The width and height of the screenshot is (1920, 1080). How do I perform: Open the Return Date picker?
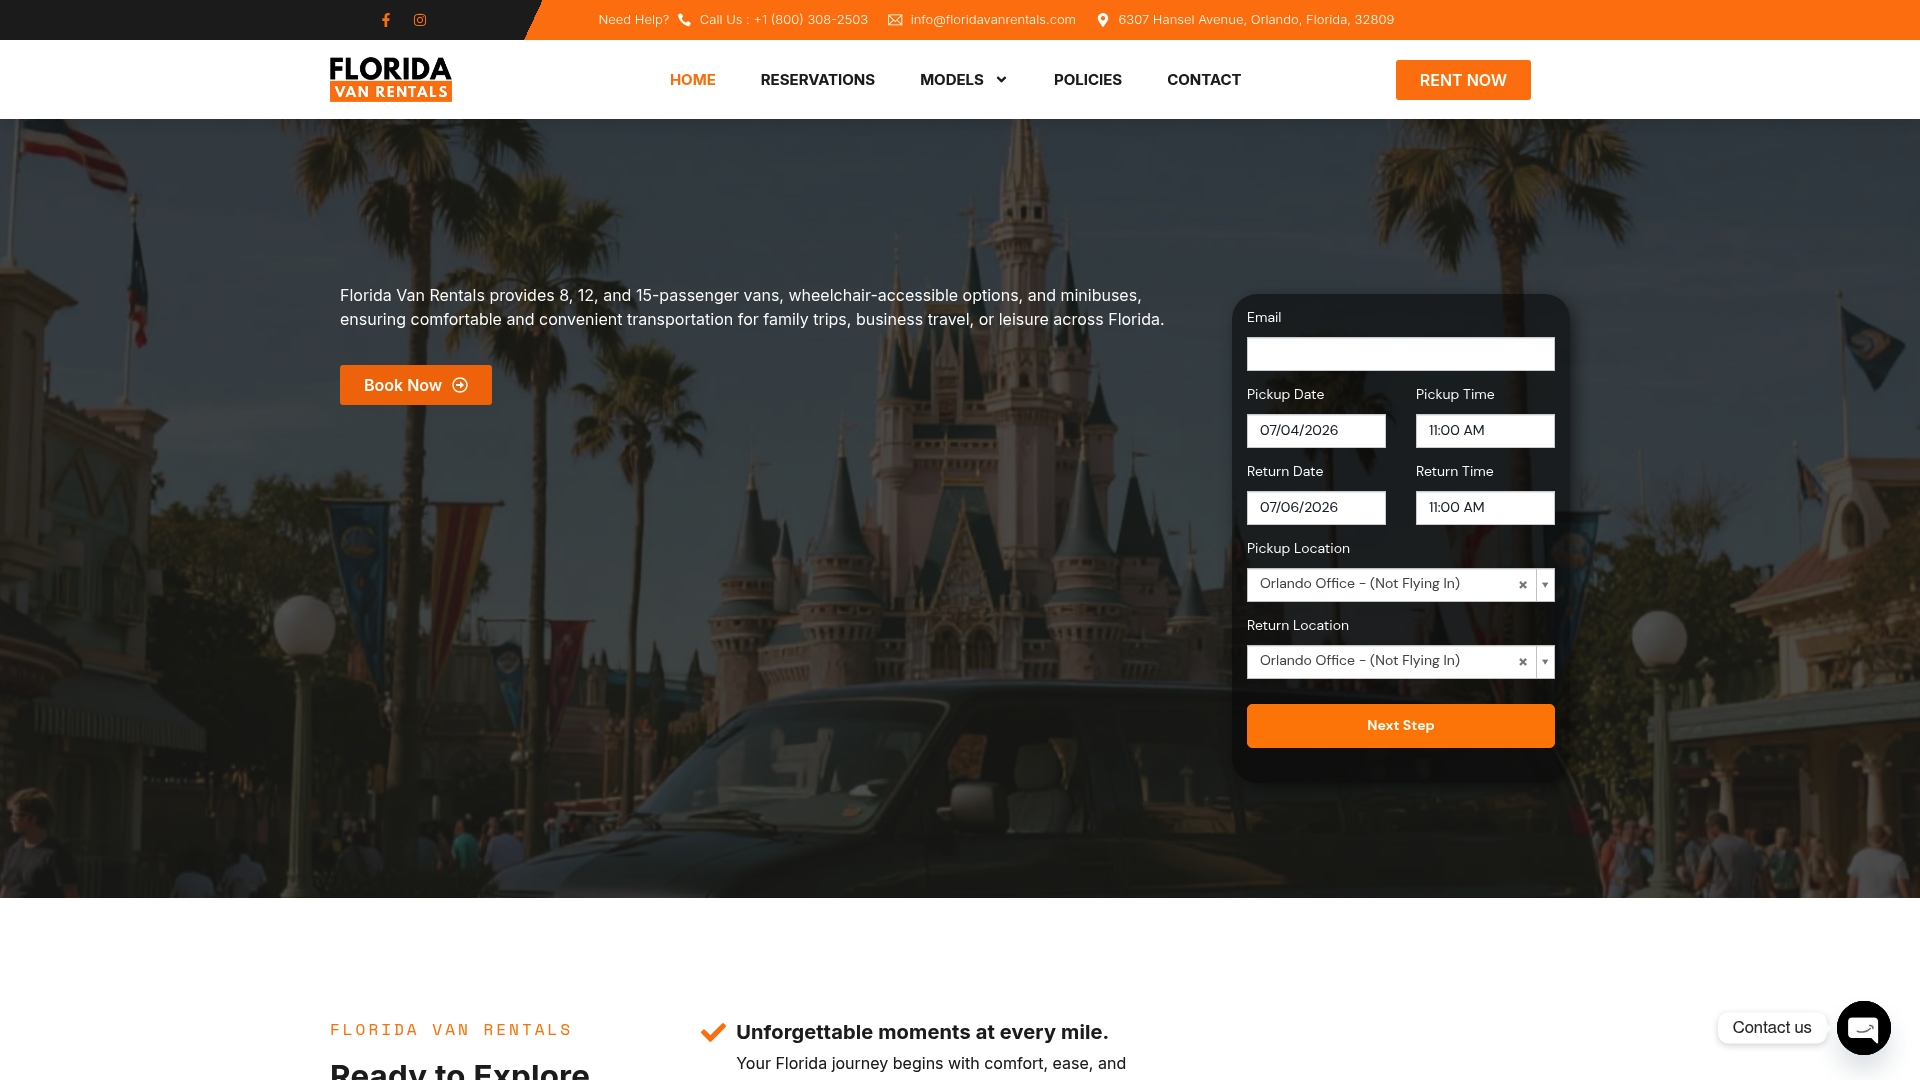pyautogui.click(x=1316, y=508)
